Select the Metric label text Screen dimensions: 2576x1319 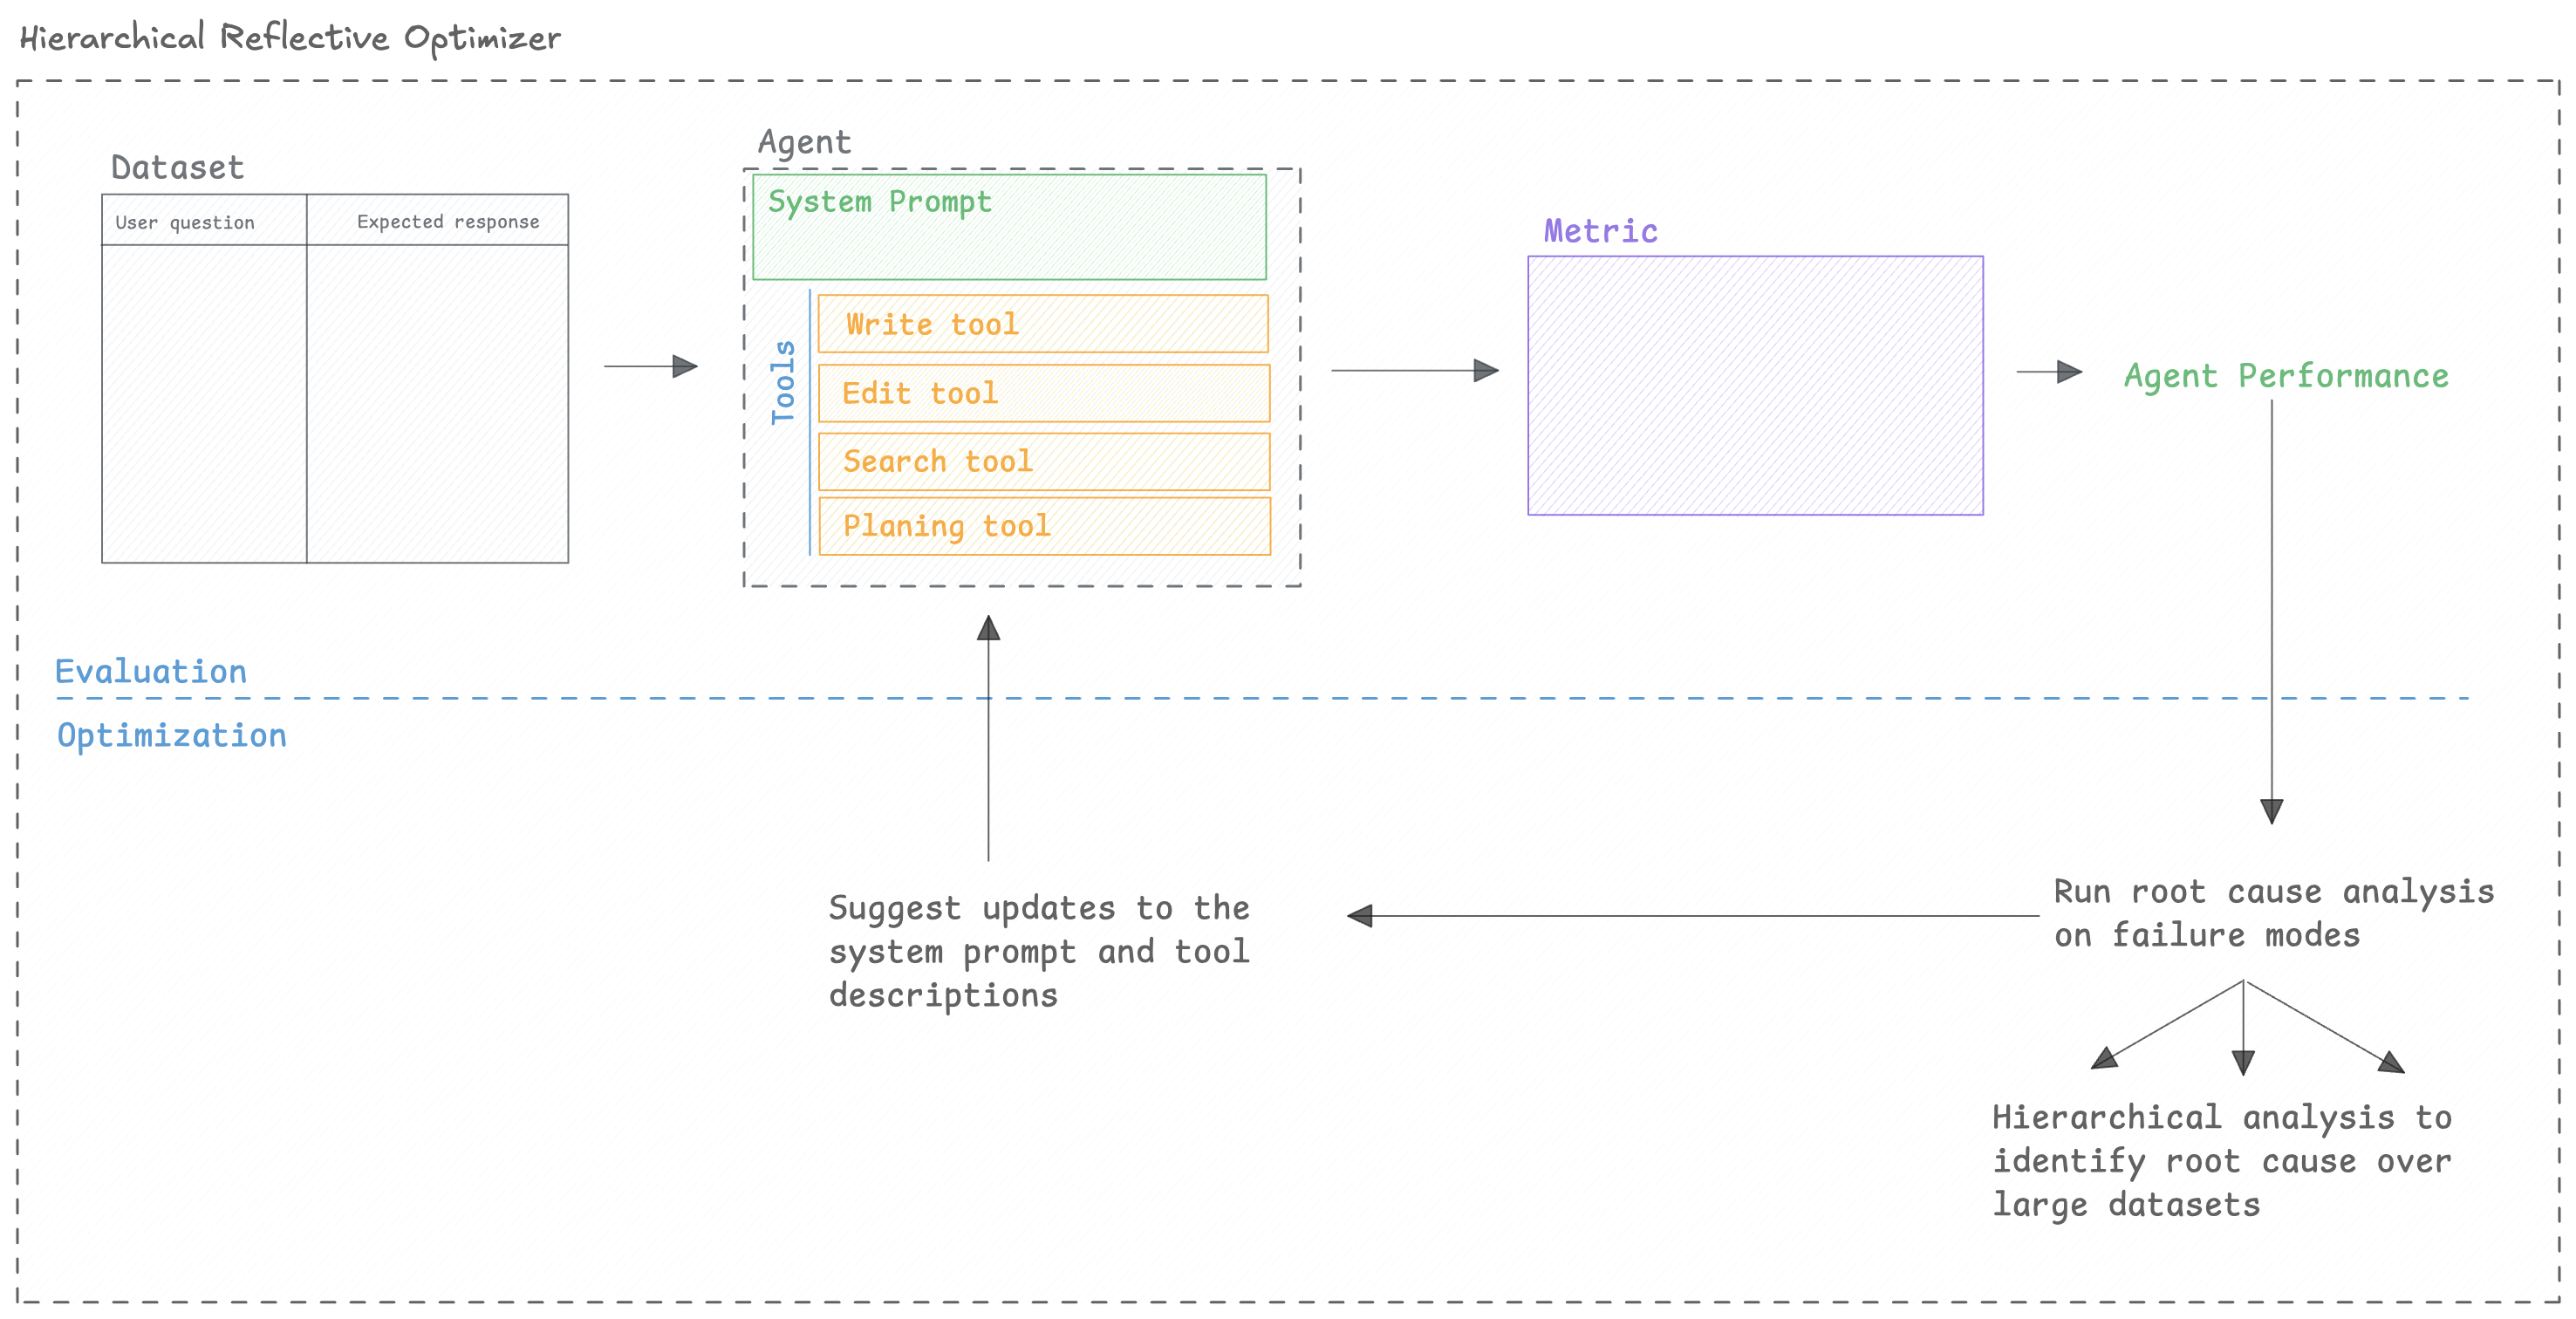(1599, 229)
